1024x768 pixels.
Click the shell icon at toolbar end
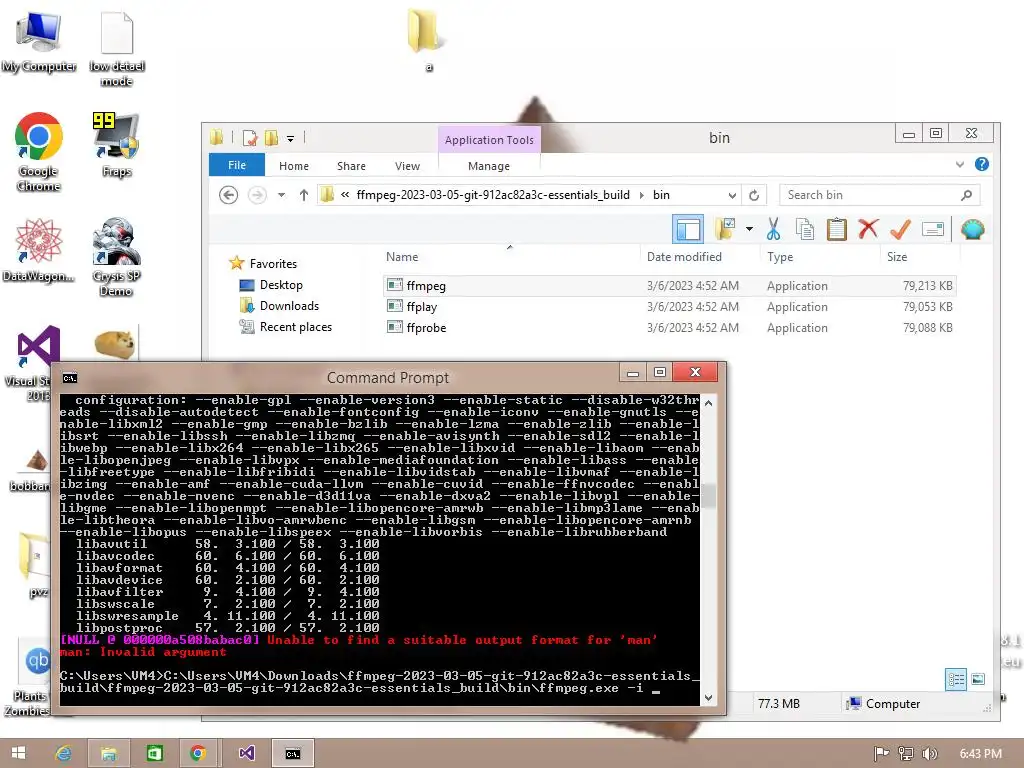point(972,229)
